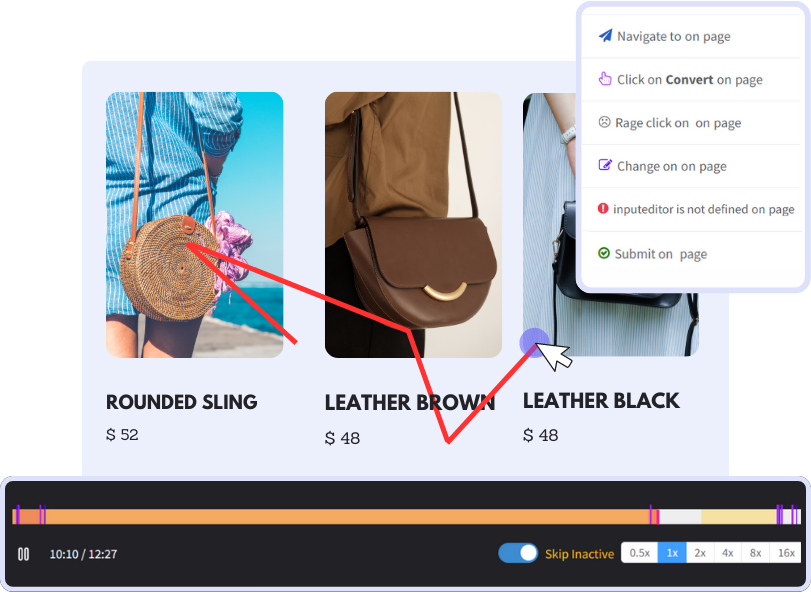Select the 1x playback speed
Viewport: 811px width, 594px height.
click(x=672, y=553)
